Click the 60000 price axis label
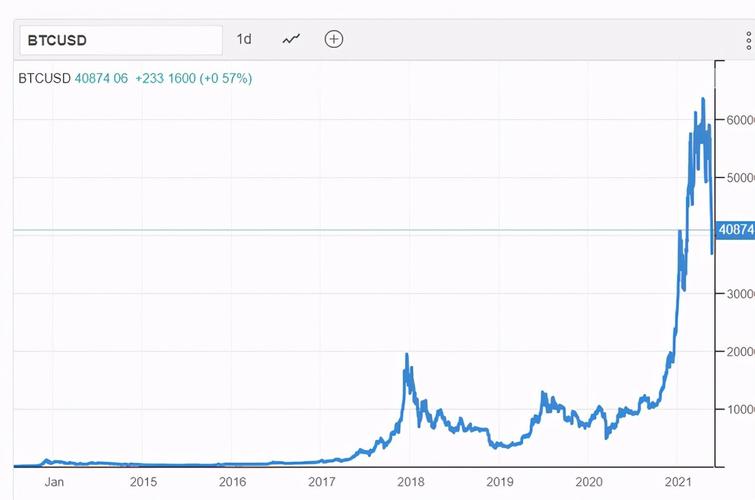This screenshot has width=755, height=500. [739, 120]
